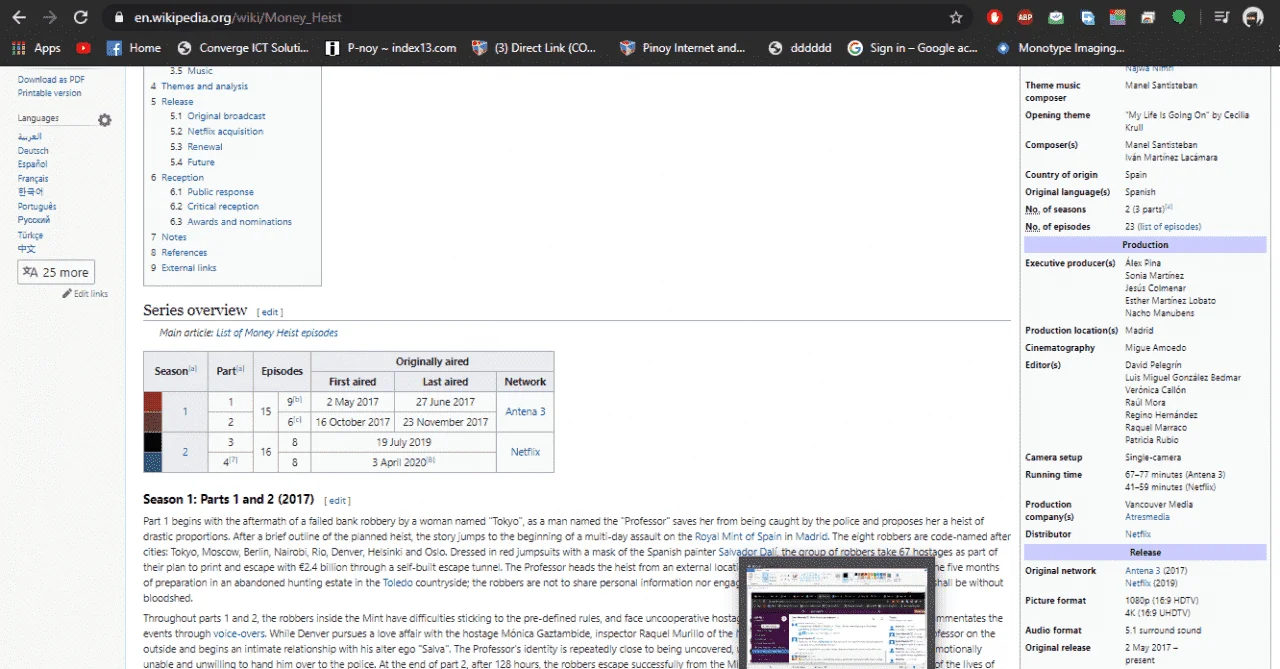Open the Toledo link in the paragraph
The width and height of the screenshot is (1280, 669).
(x=397, y=582)
